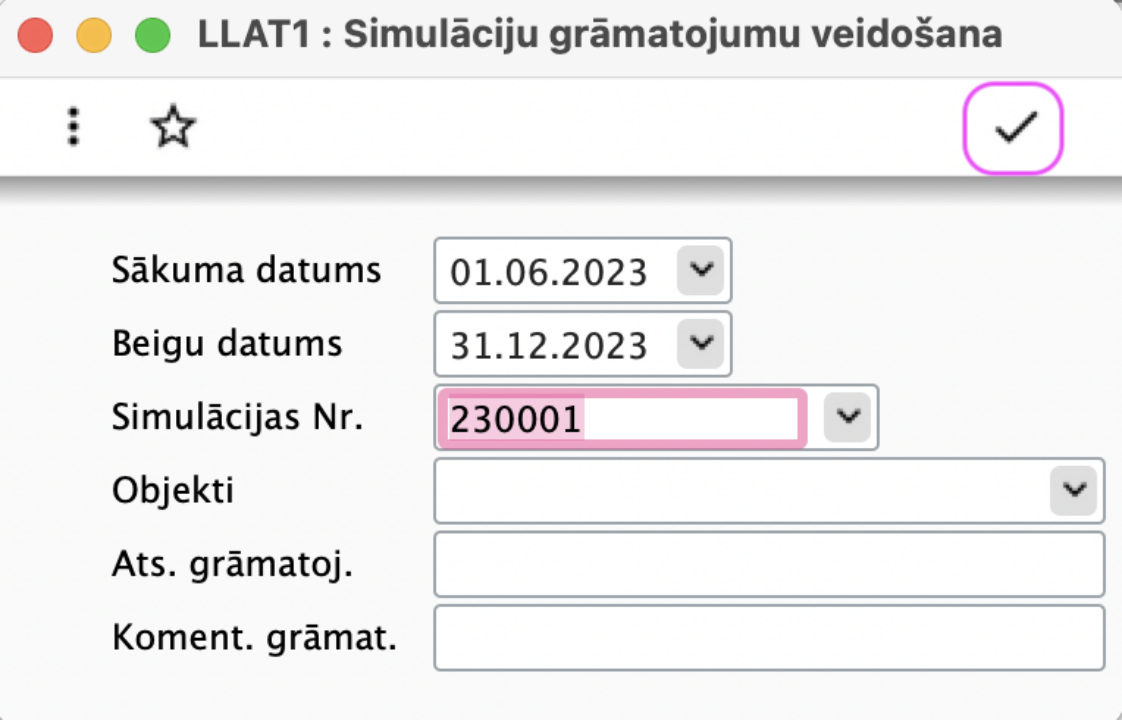Minimize the window using the yellow button
This screenshot has height=720, width=1122.
pyautogui.click(x=94, y=35)
